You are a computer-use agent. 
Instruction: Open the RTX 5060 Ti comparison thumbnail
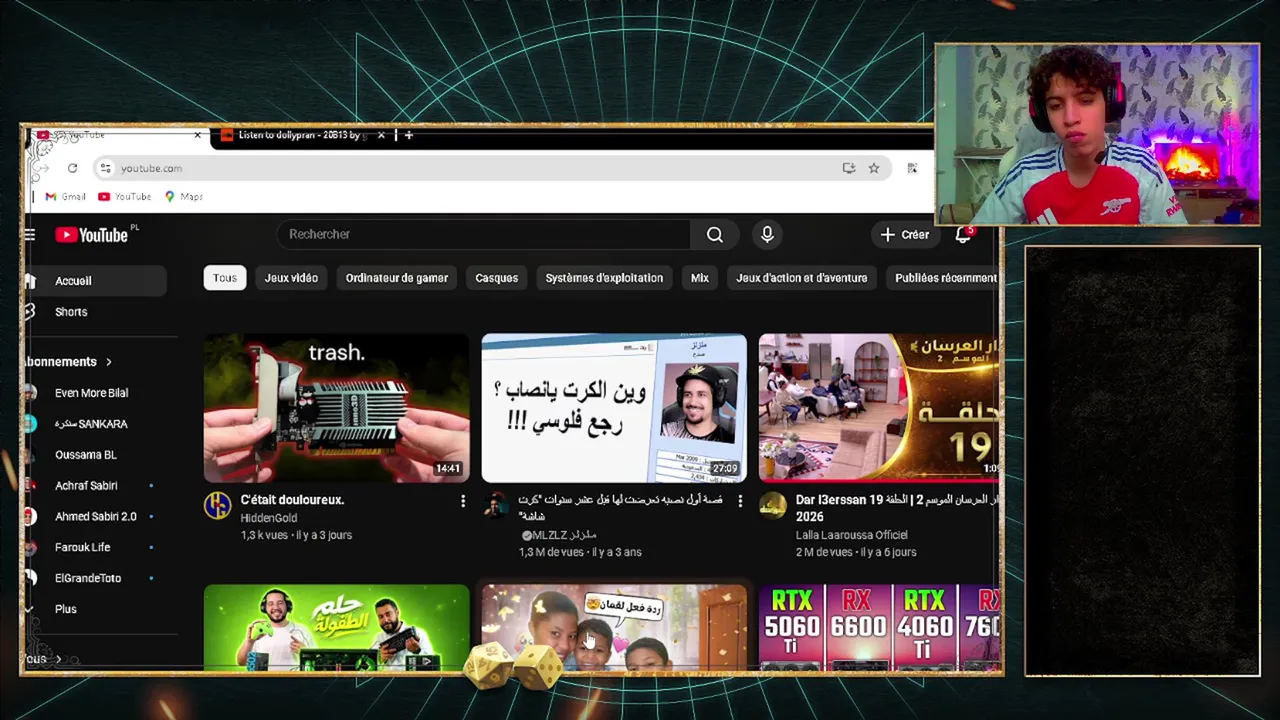pos(879,627)
